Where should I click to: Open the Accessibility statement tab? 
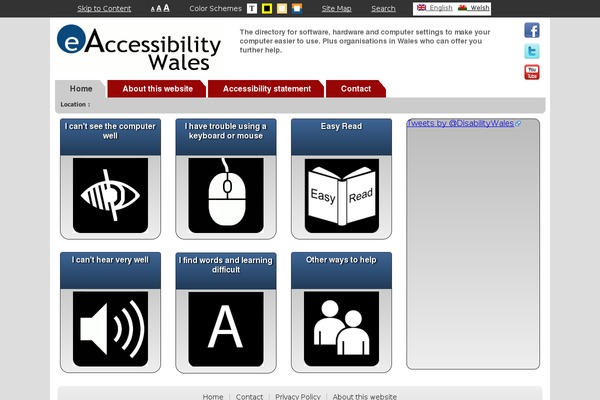tap(267, 89)
